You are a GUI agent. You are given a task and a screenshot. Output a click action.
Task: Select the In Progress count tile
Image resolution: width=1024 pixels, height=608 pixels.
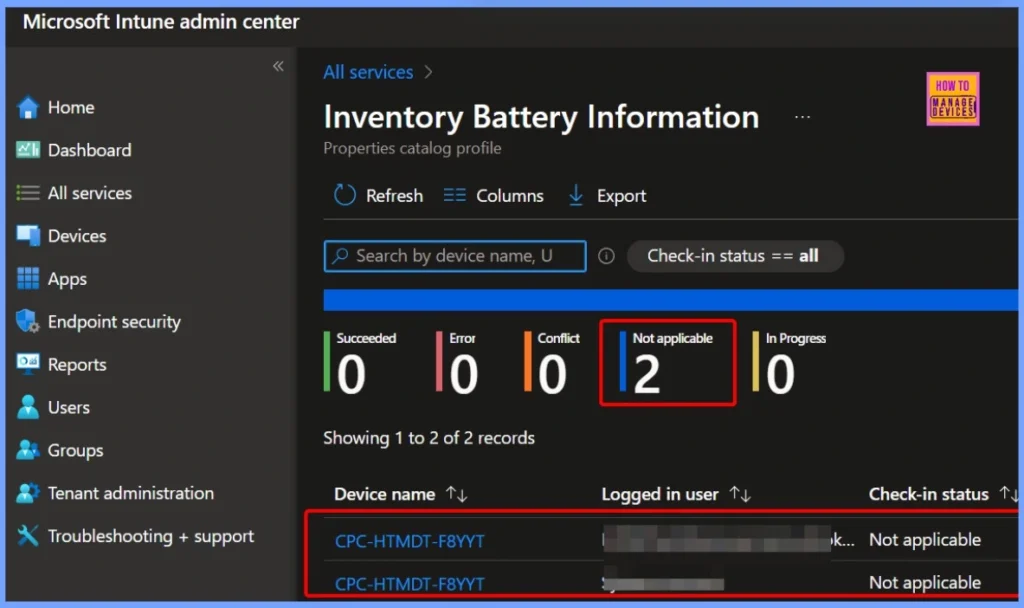789,363
